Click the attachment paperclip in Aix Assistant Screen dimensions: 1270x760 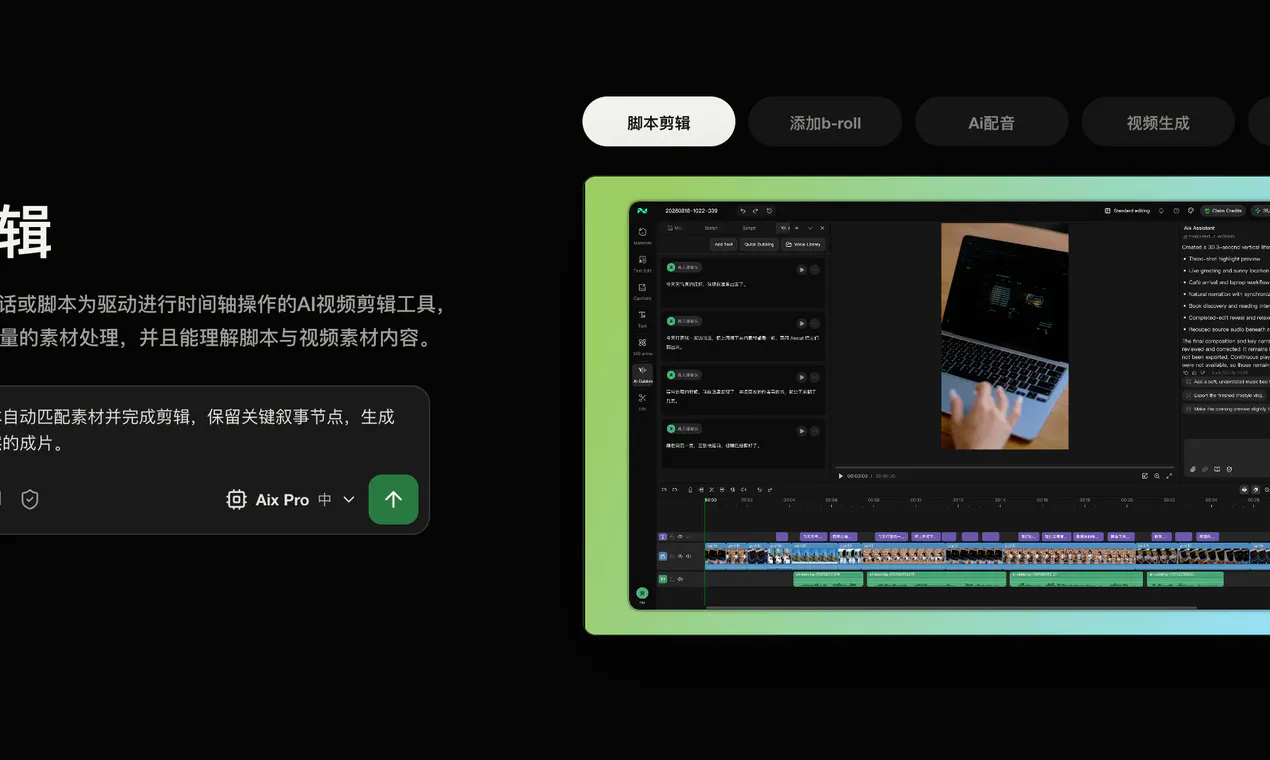click(x=1192, y=469)
